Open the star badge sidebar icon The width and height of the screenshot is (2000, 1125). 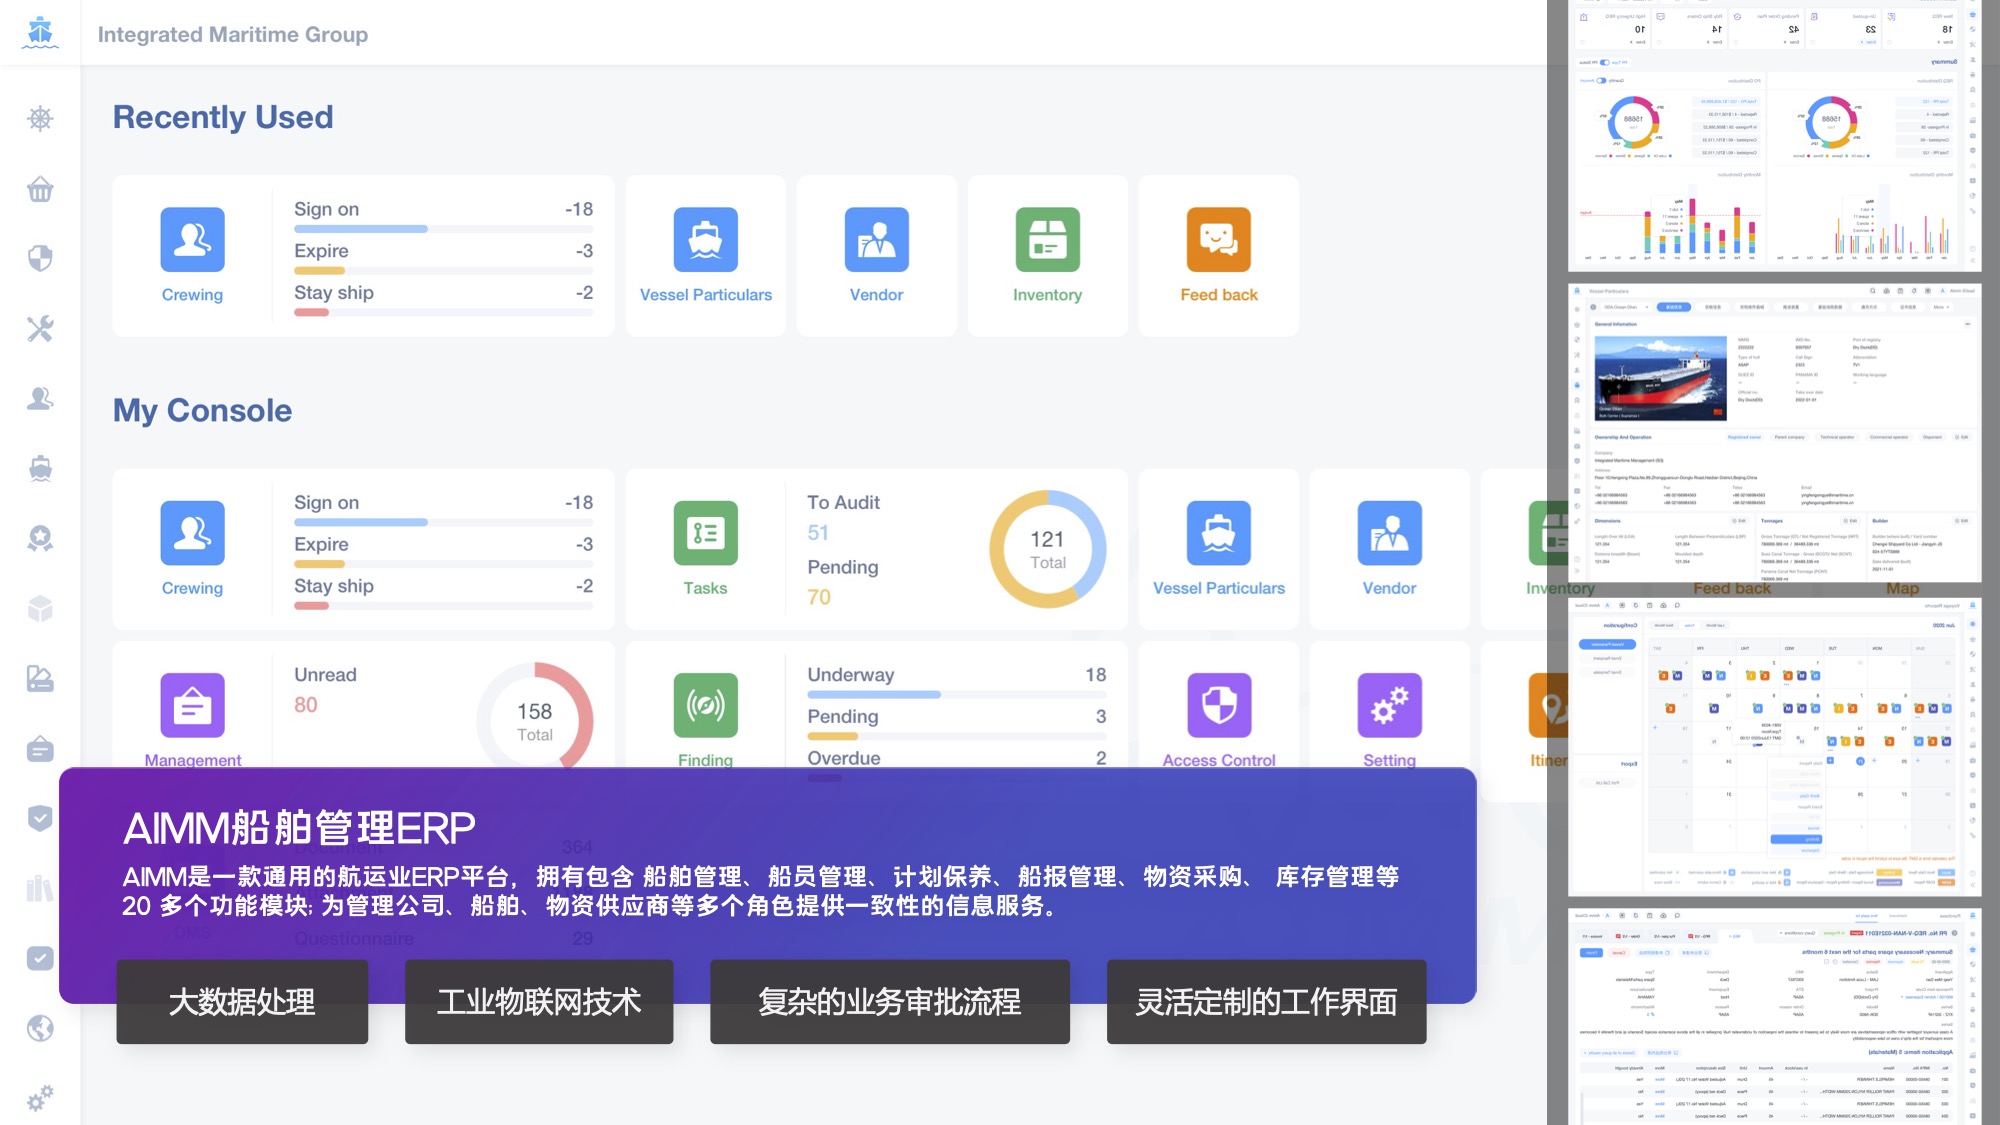click(x=40, y=539)
